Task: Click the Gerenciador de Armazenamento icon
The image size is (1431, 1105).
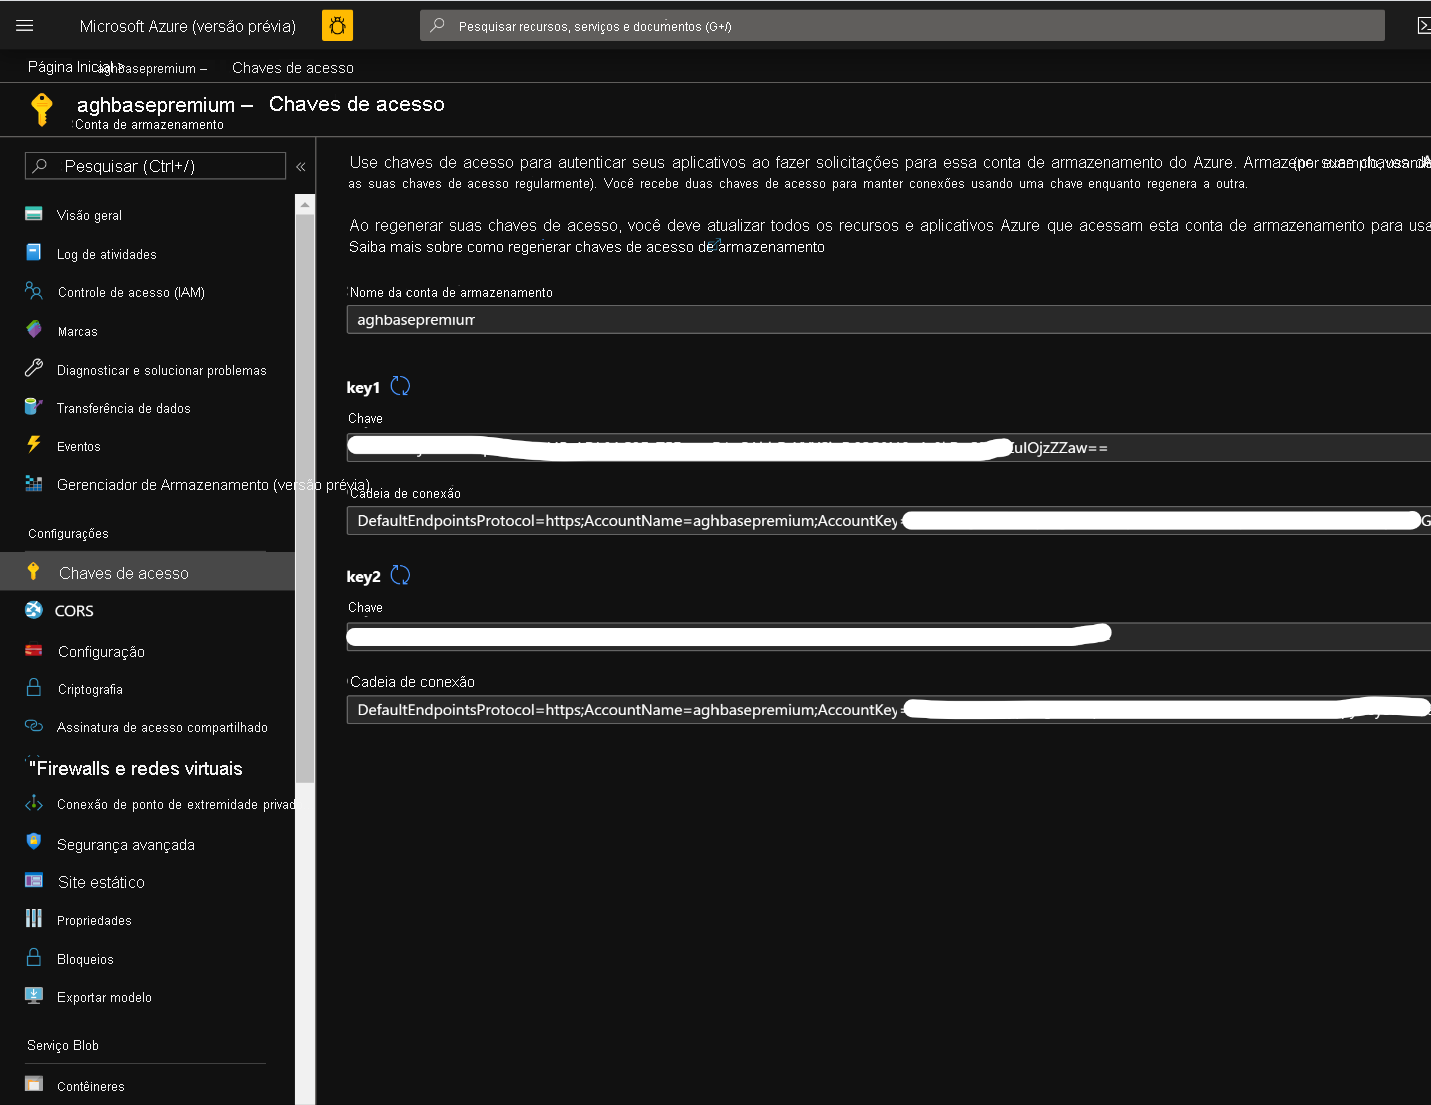Action: (34, 484)
